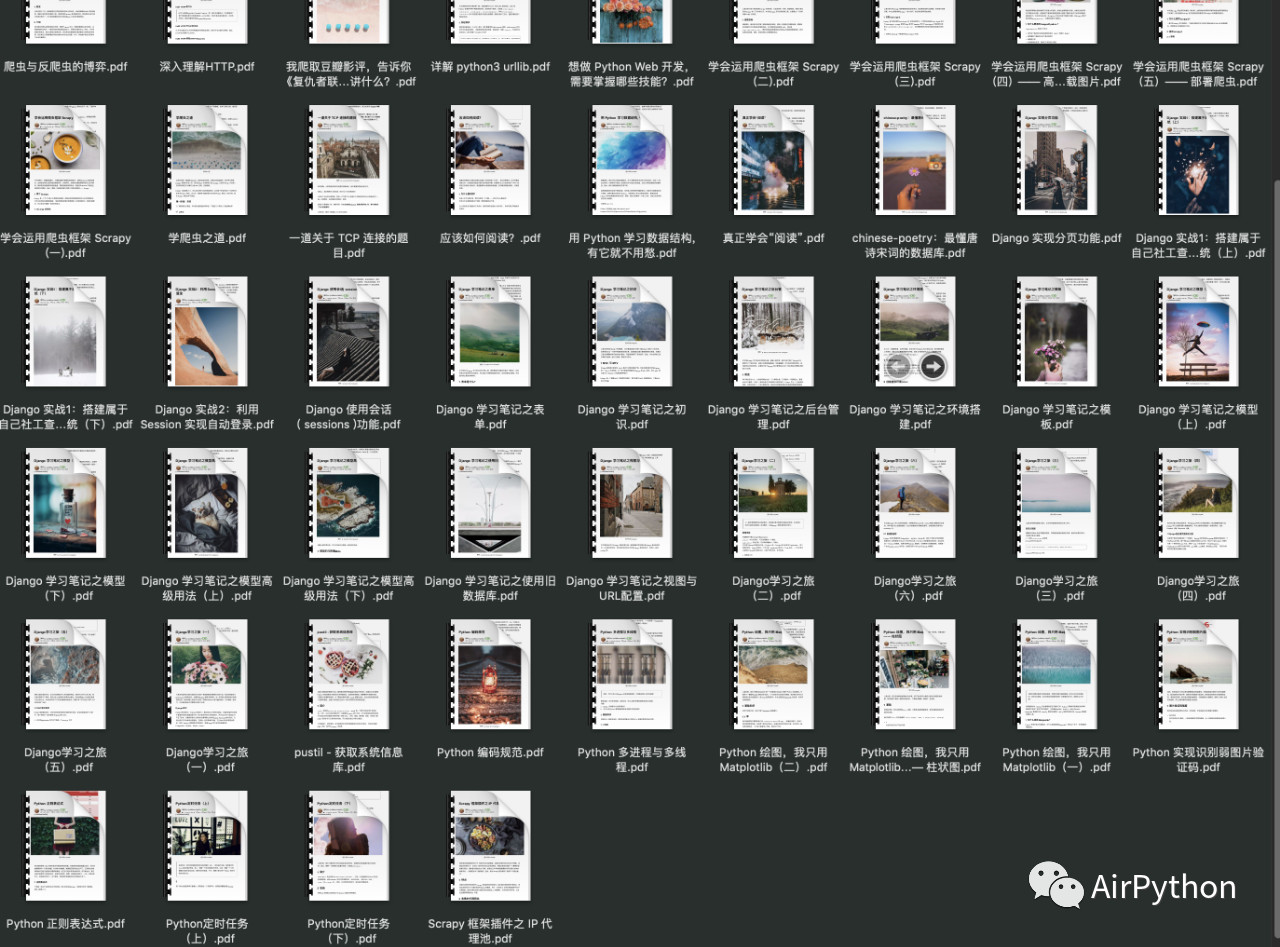Select the Python 多进程与多线程.pdf icon
1280x947 pixels.
[x=633, y=674]
